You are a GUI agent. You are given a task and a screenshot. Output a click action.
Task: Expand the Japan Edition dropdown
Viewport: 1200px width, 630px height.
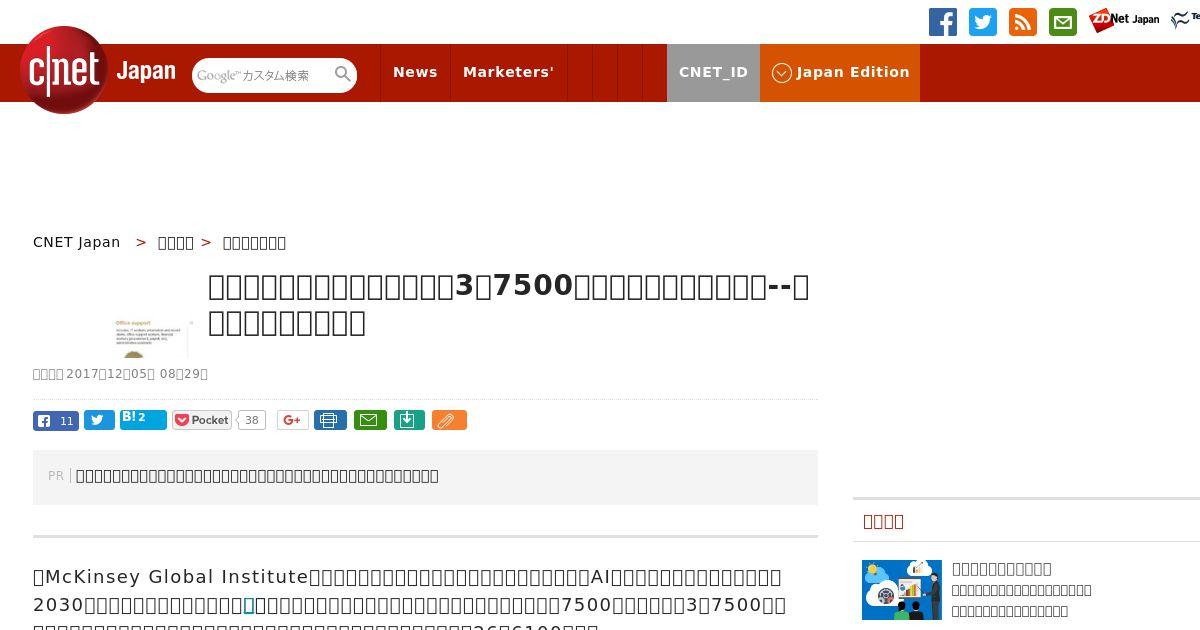pos(840,72)
